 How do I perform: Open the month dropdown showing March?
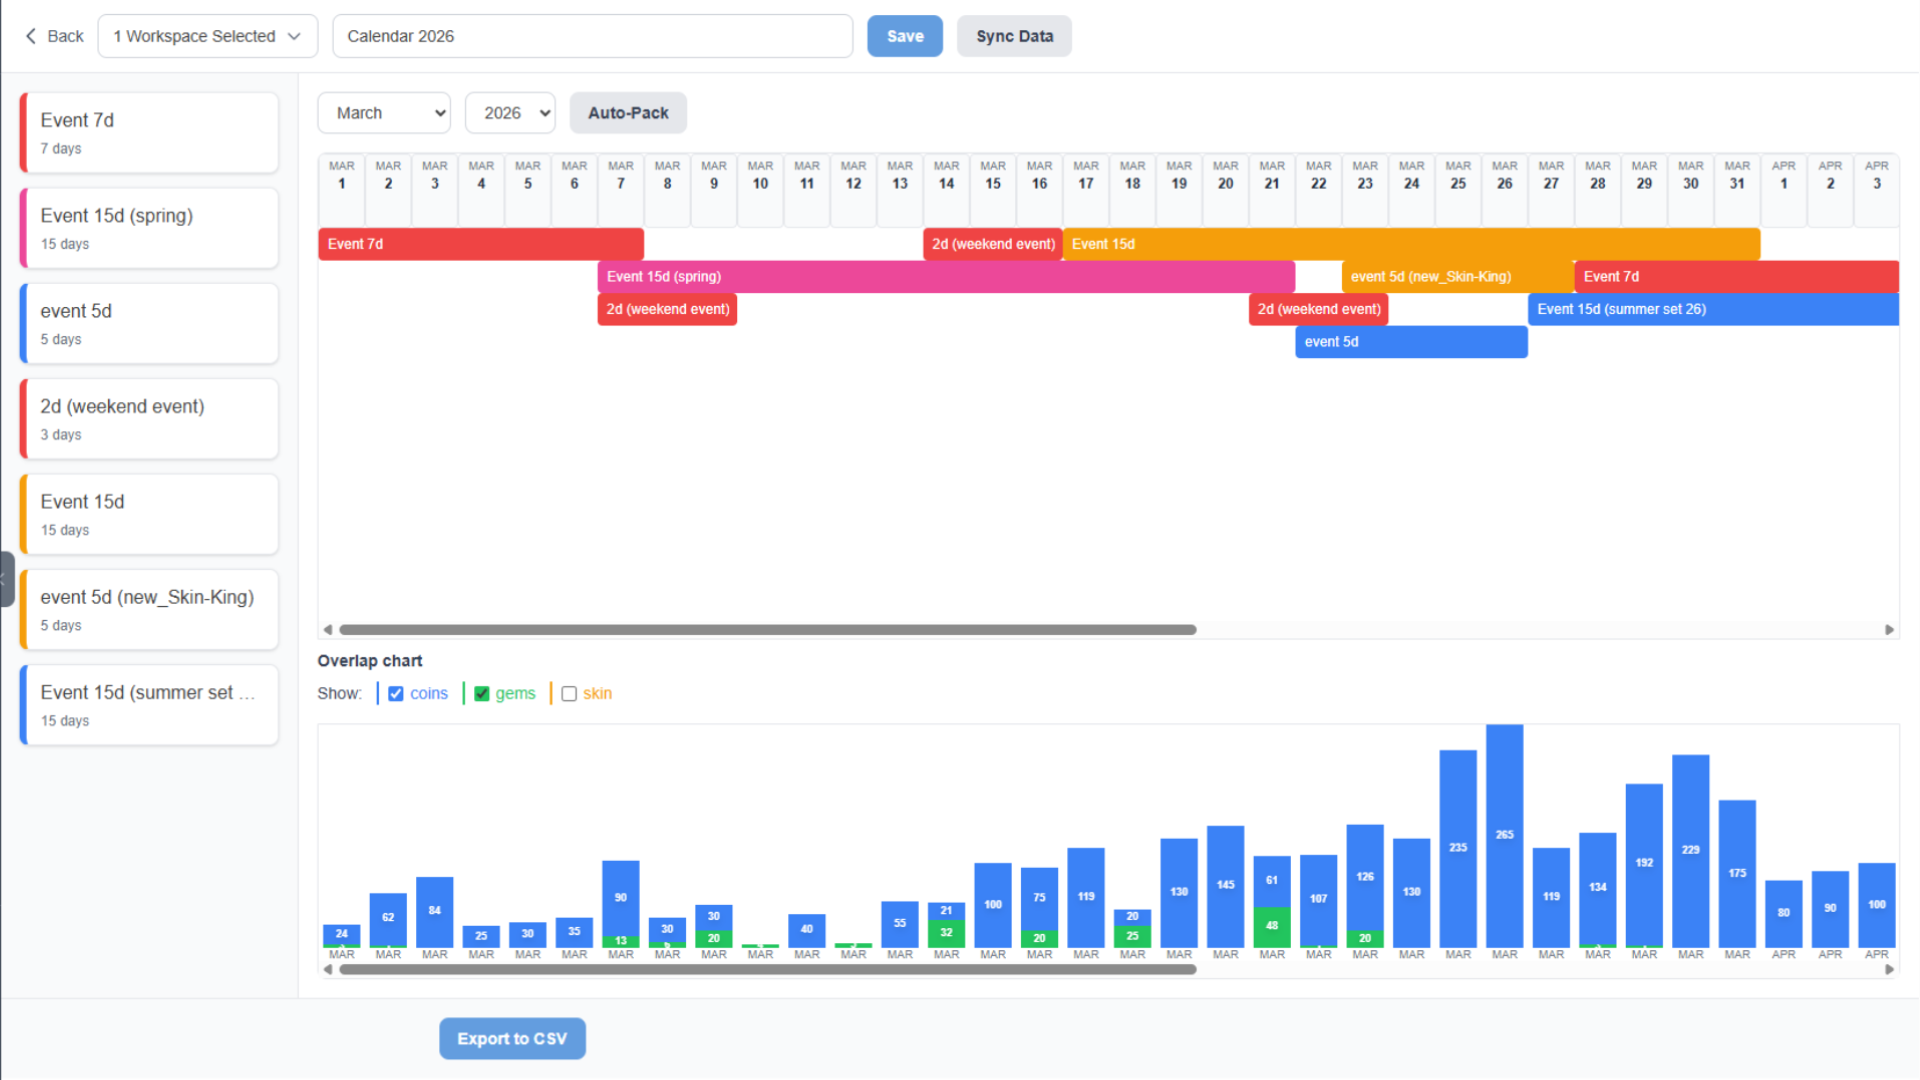click(x=384, y=113)
